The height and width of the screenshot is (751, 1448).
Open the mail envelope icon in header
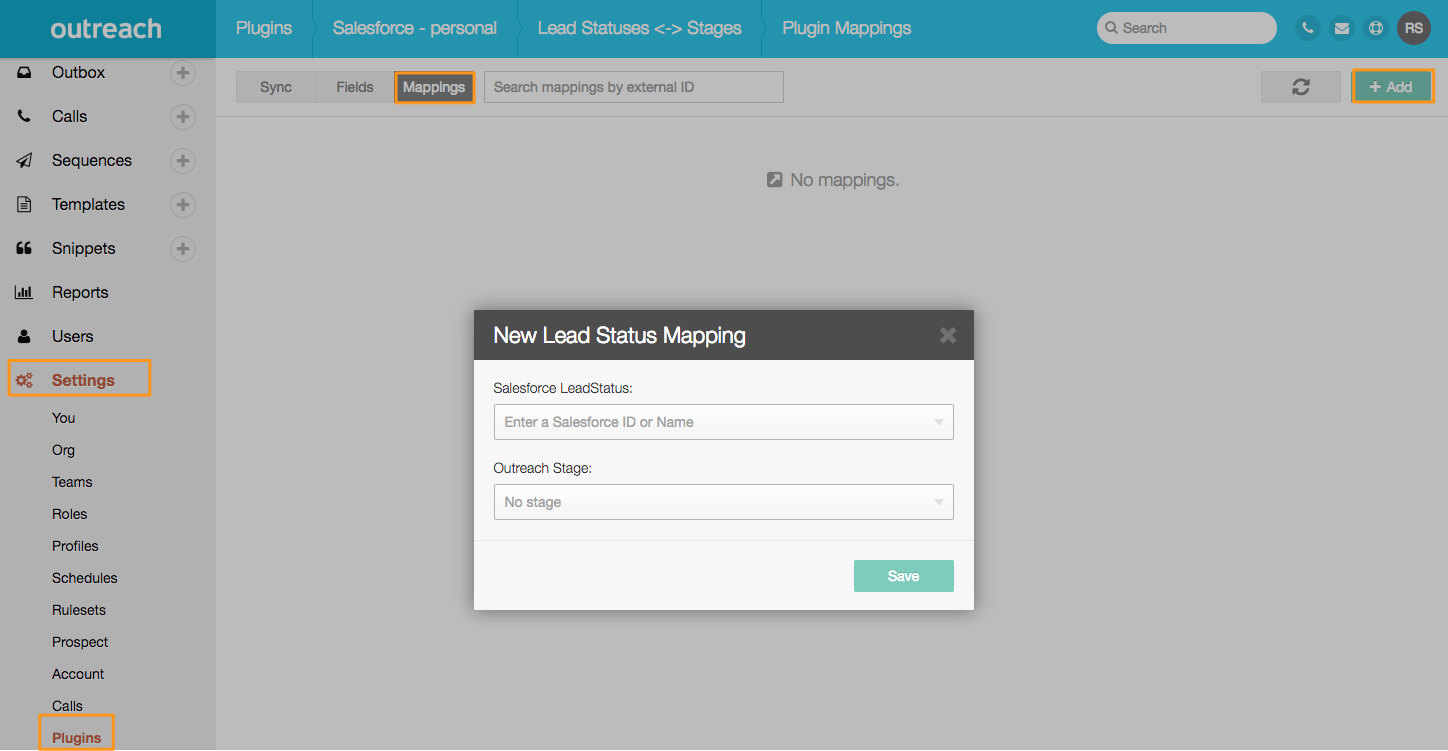1342,28
